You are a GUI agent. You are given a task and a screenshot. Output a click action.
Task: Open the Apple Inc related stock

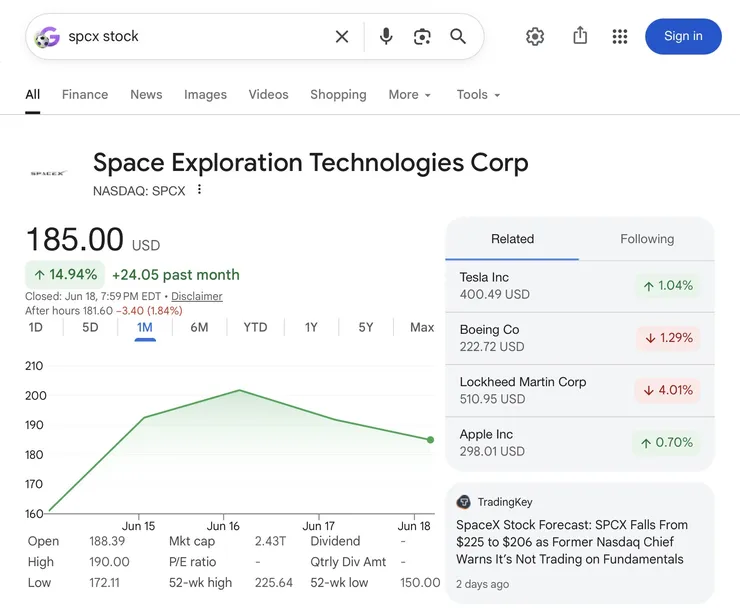[x=580, y=443]
